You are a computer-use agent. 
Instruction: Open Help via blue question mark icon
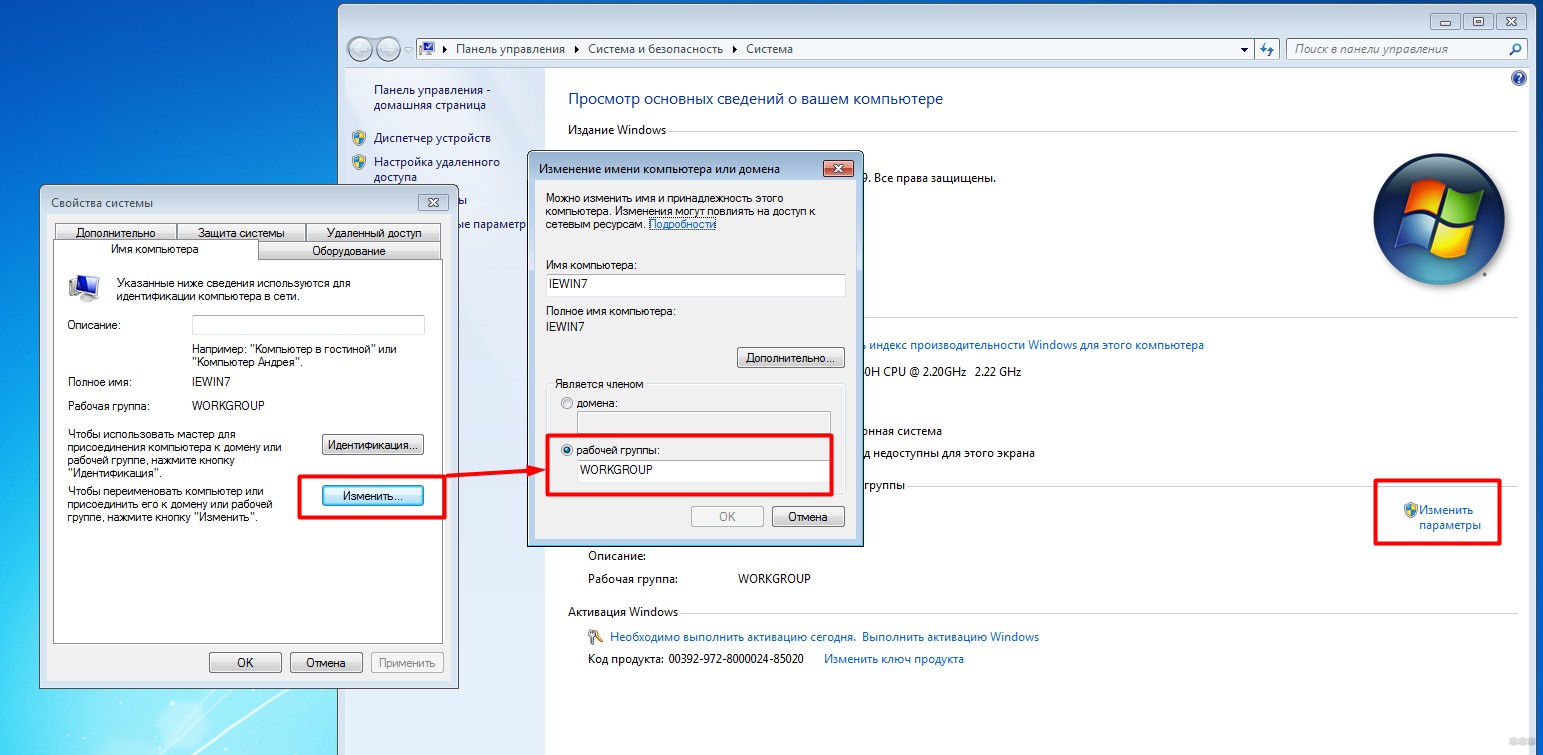pyautogui.click(x=1518, y=78)
